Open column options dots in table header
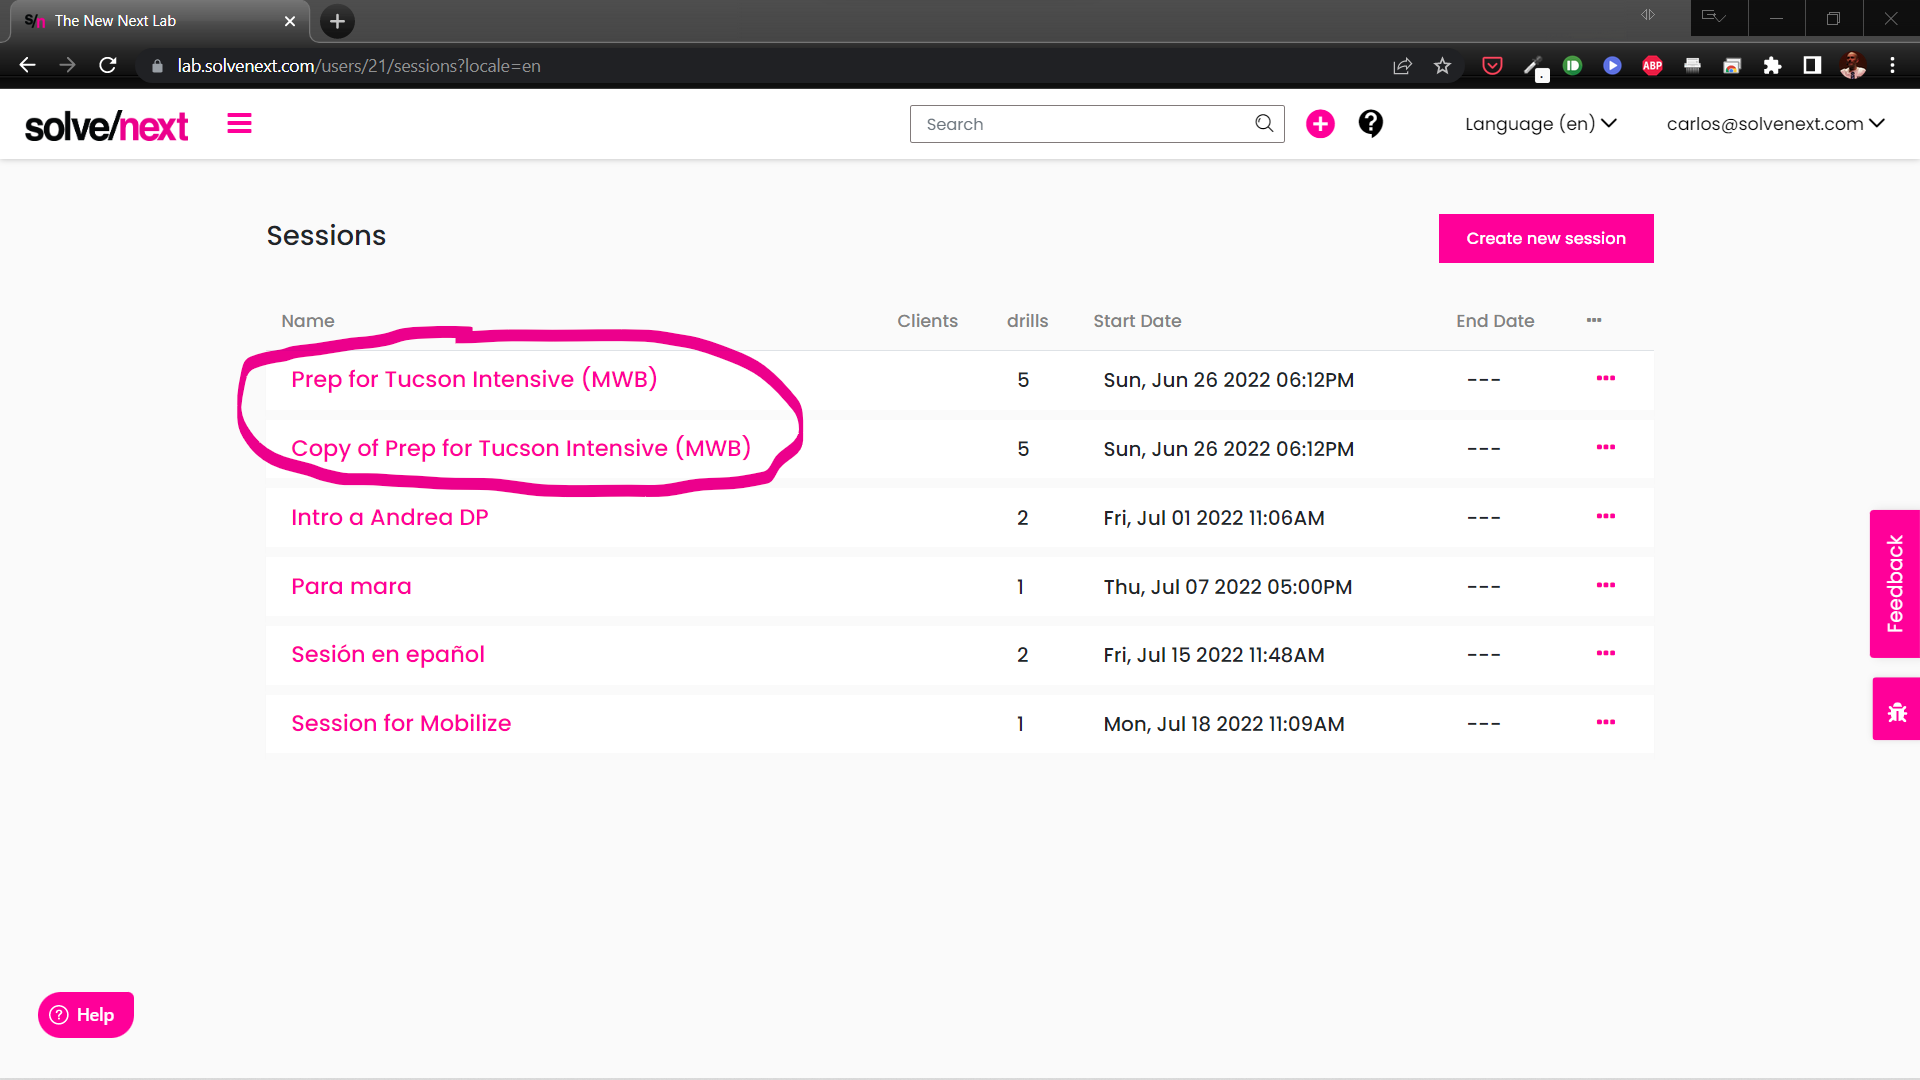 click(1594, 321)
